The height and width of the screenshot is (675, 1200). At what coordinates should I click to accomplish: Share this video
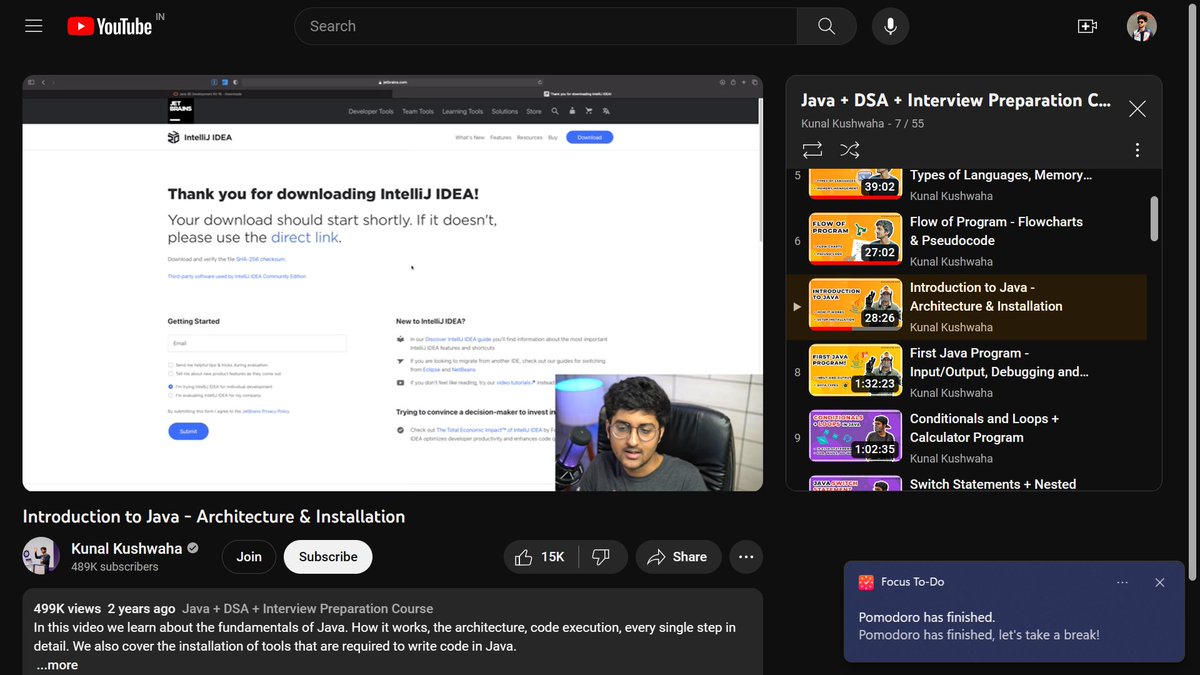(x=677, y=557)
